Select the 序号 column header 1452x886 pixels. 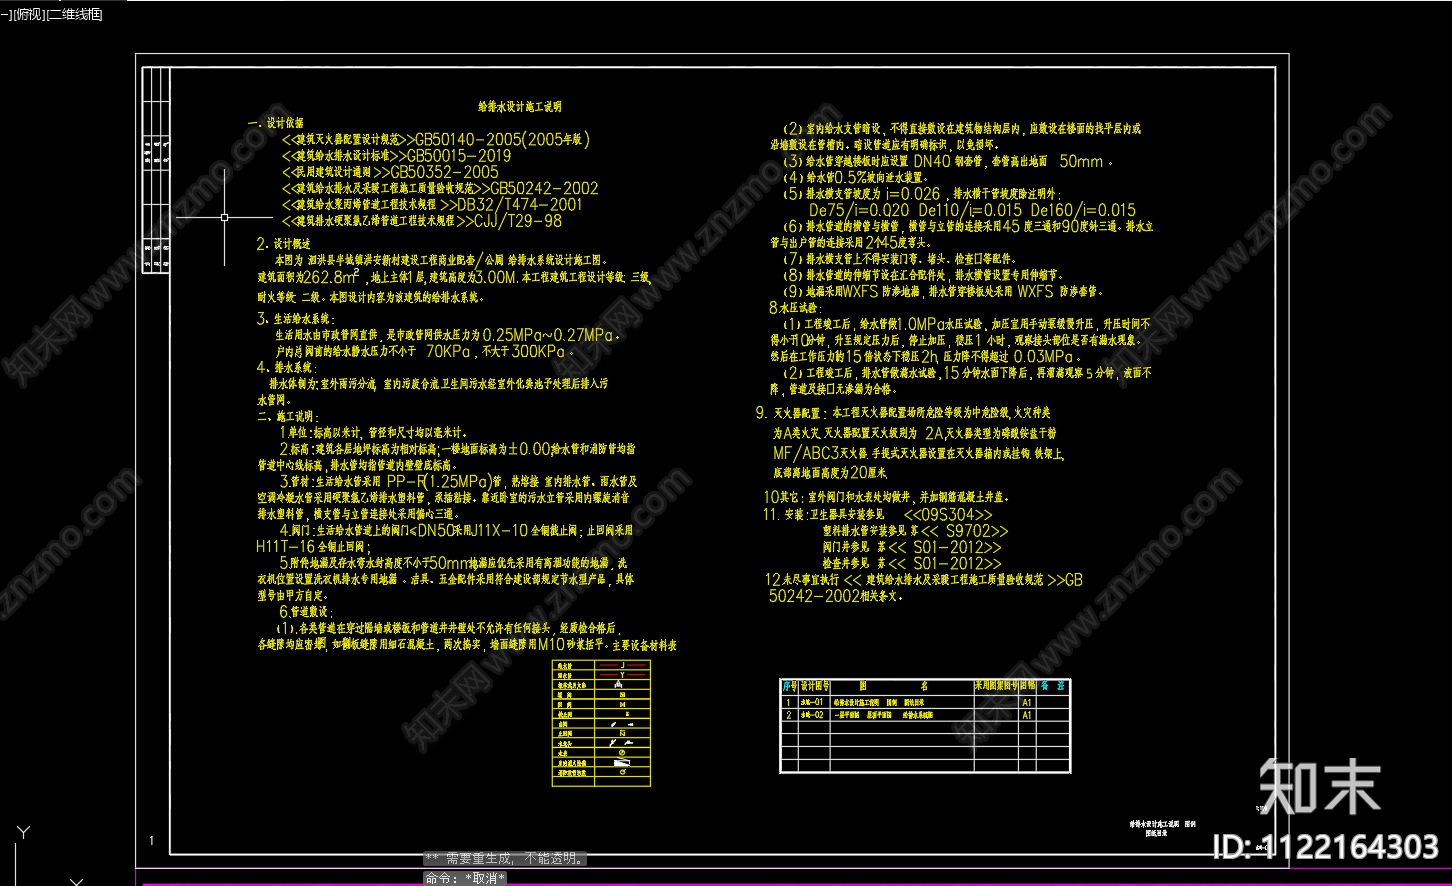[x=788, y=687]
